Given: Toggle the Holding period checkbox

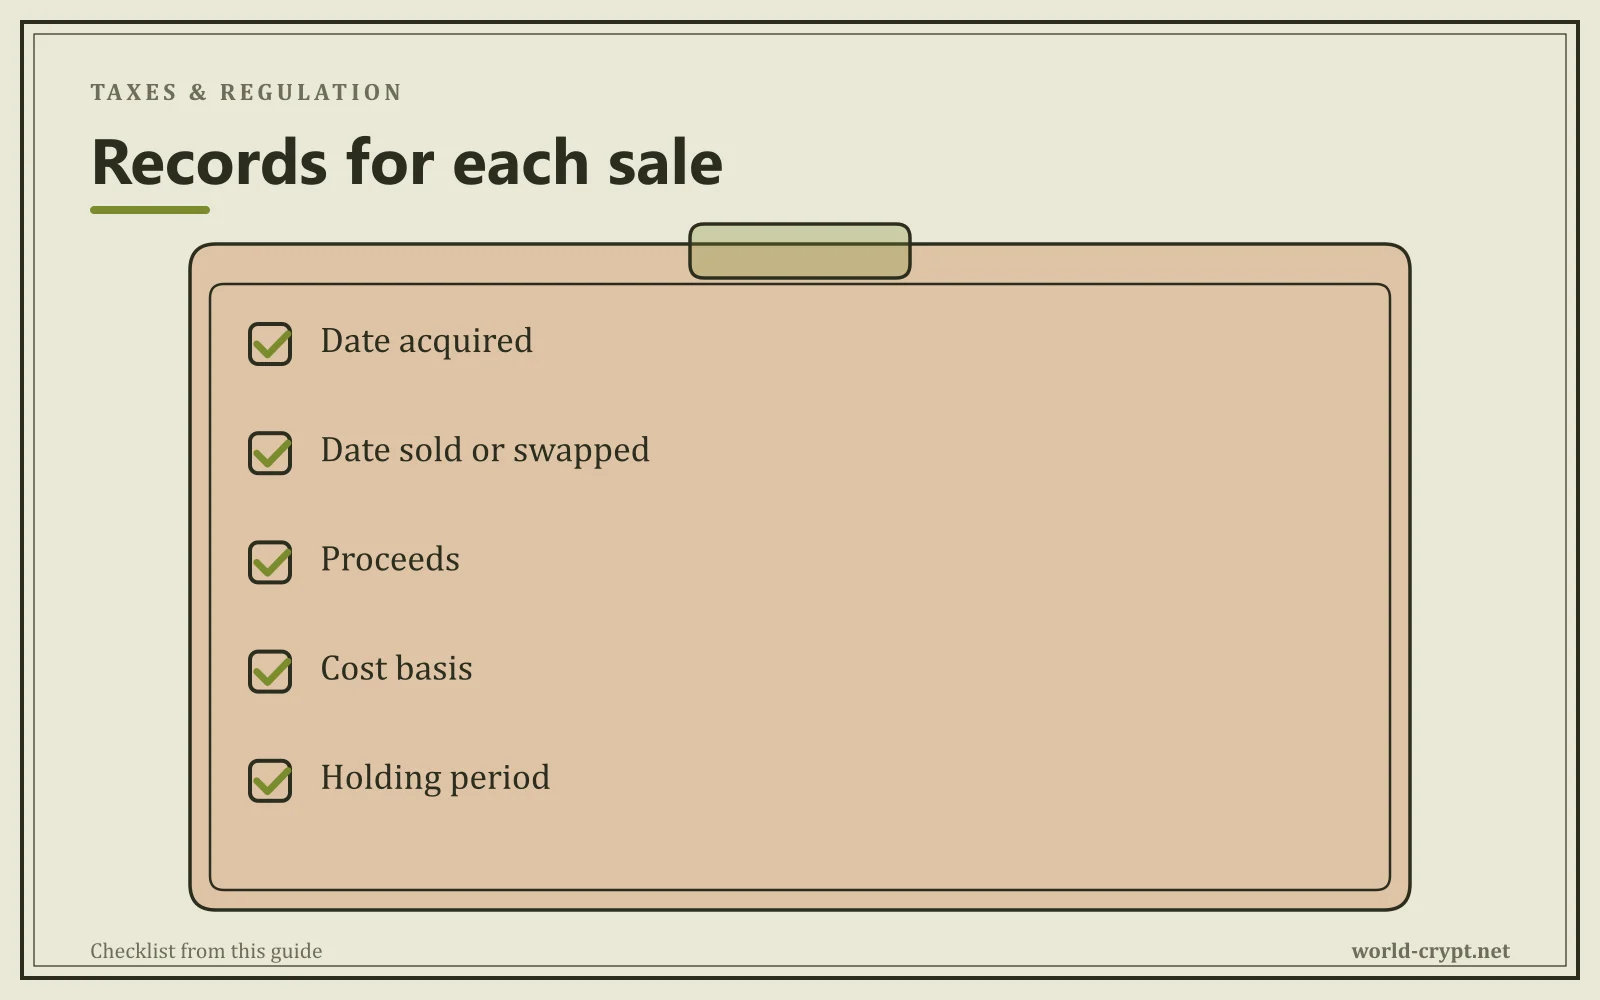Looking at the screenshot, I should (270, 780).
